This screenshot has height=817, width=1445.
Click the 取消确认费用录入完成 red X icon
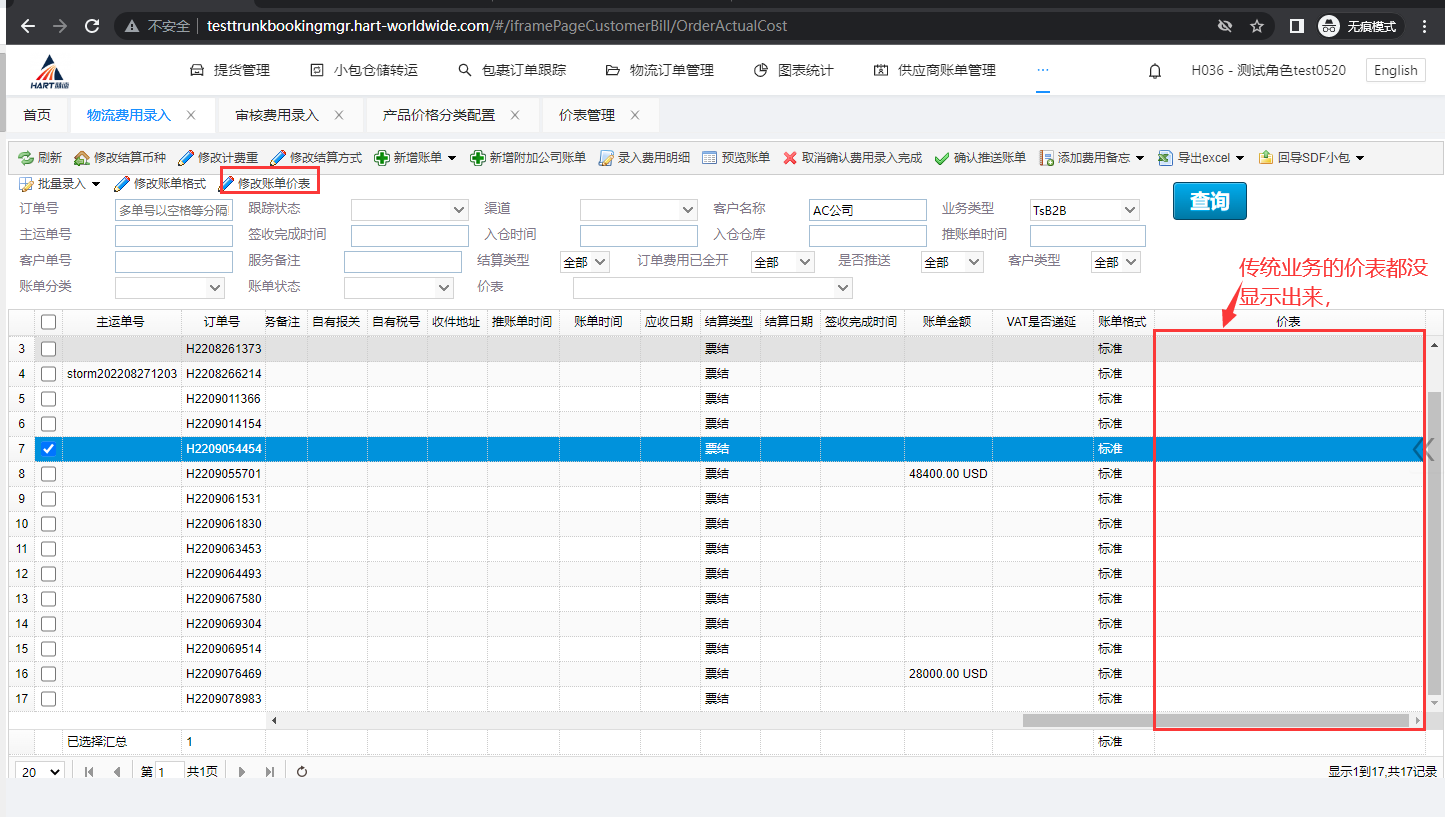point(790,158)
